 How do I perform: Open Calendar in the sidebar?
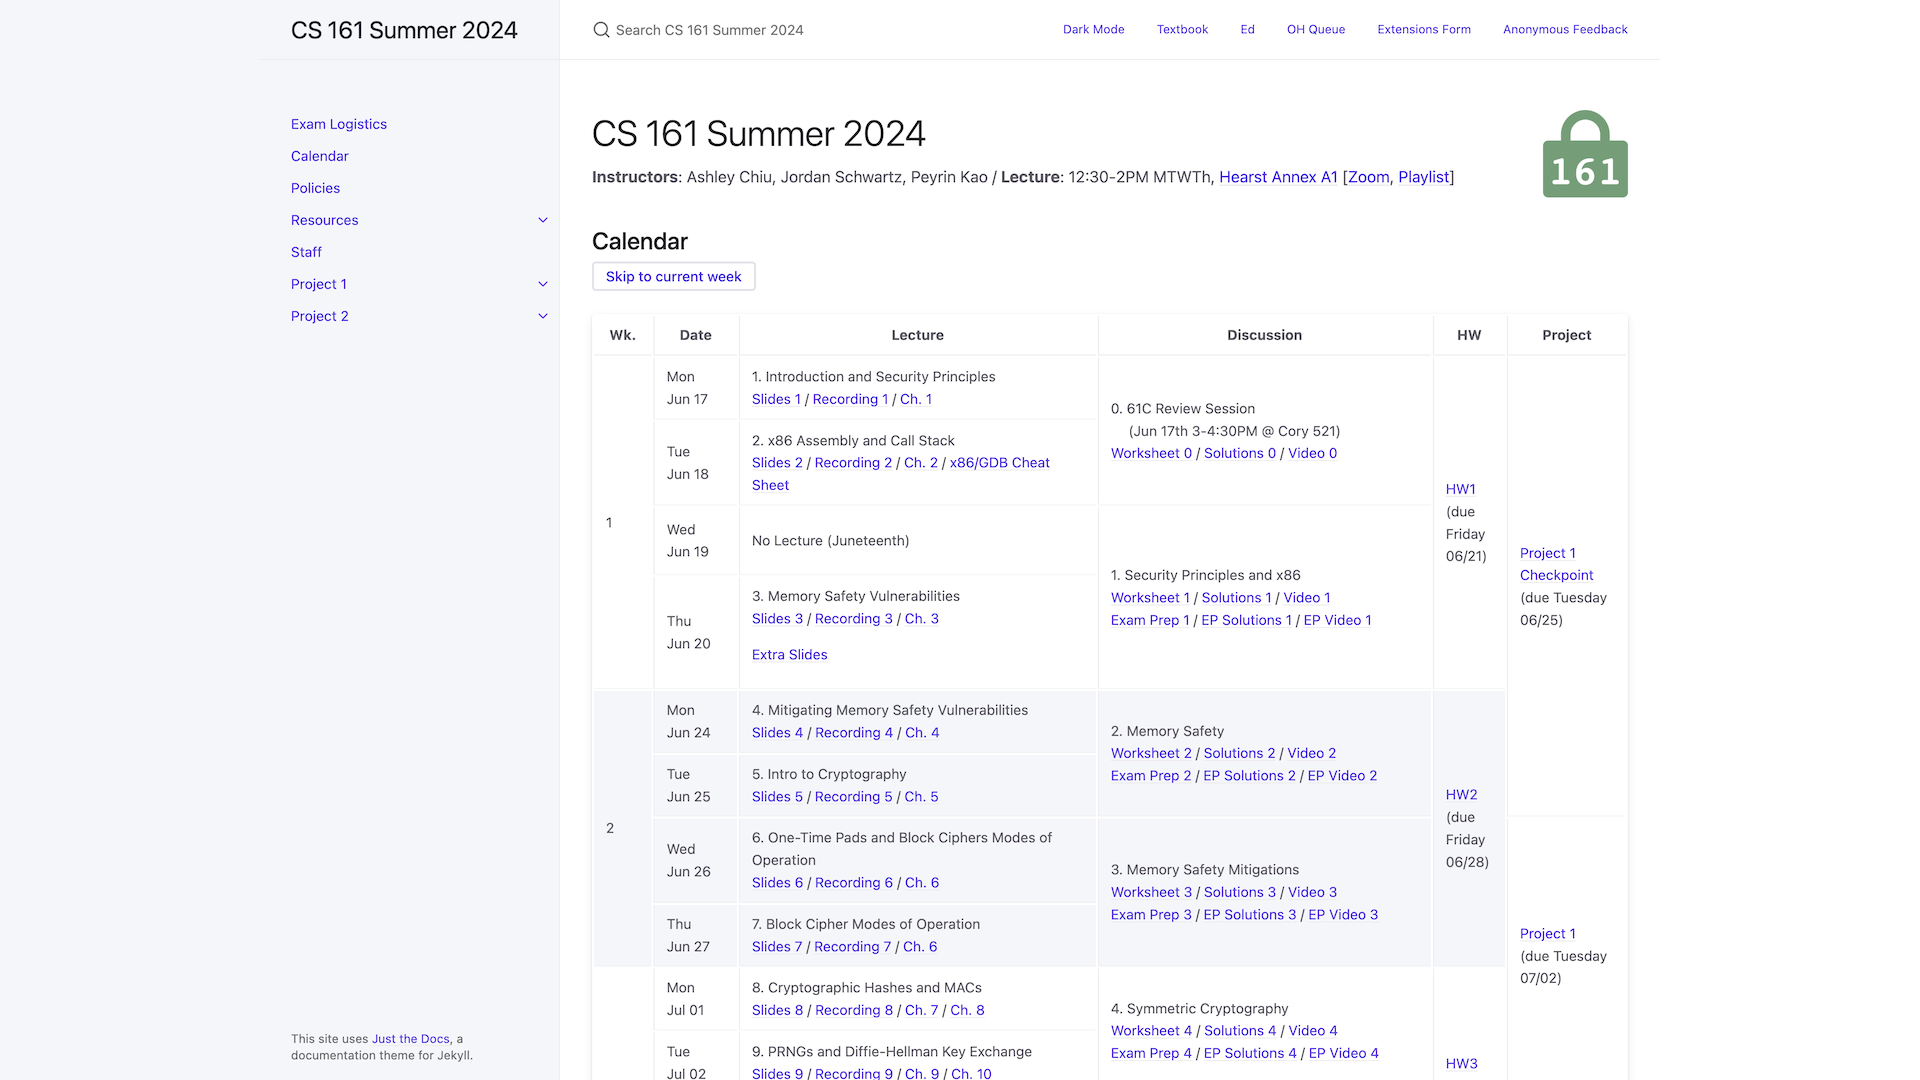pos(320,156)
